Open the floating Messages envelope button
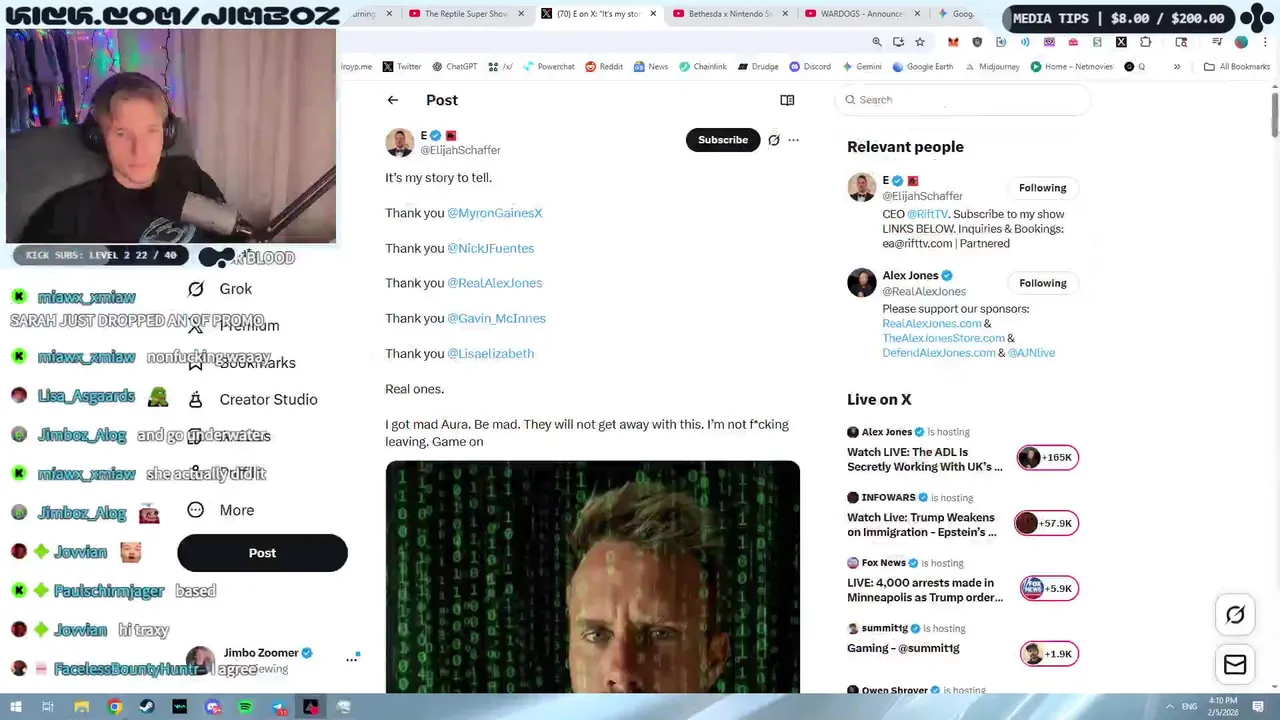The image size is (1280, 720). coord(1235,665)
